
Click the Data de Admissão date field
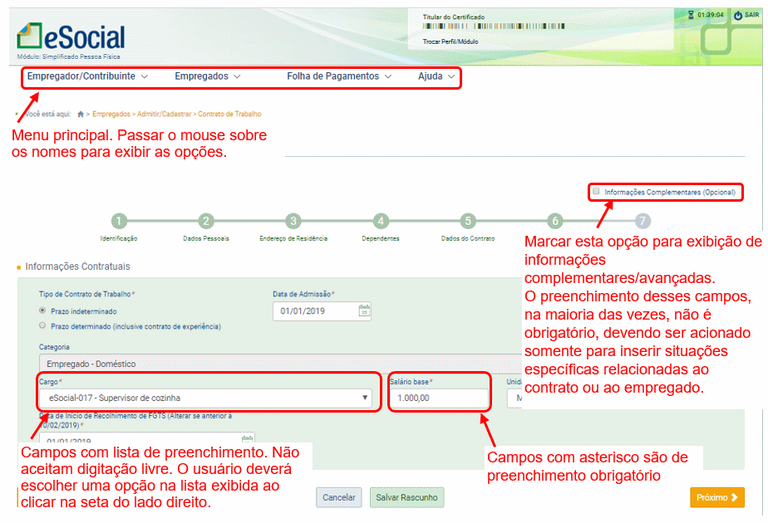pos(322,311)
